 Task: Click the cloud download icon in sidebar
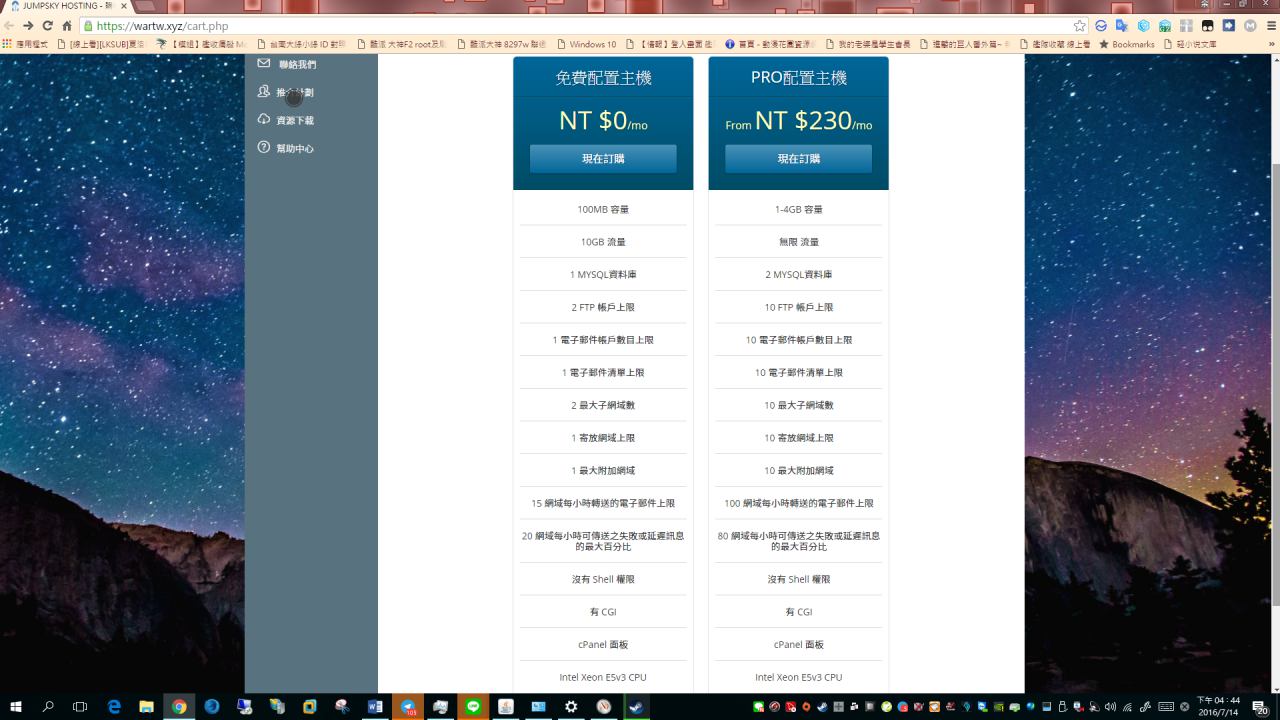264,120
